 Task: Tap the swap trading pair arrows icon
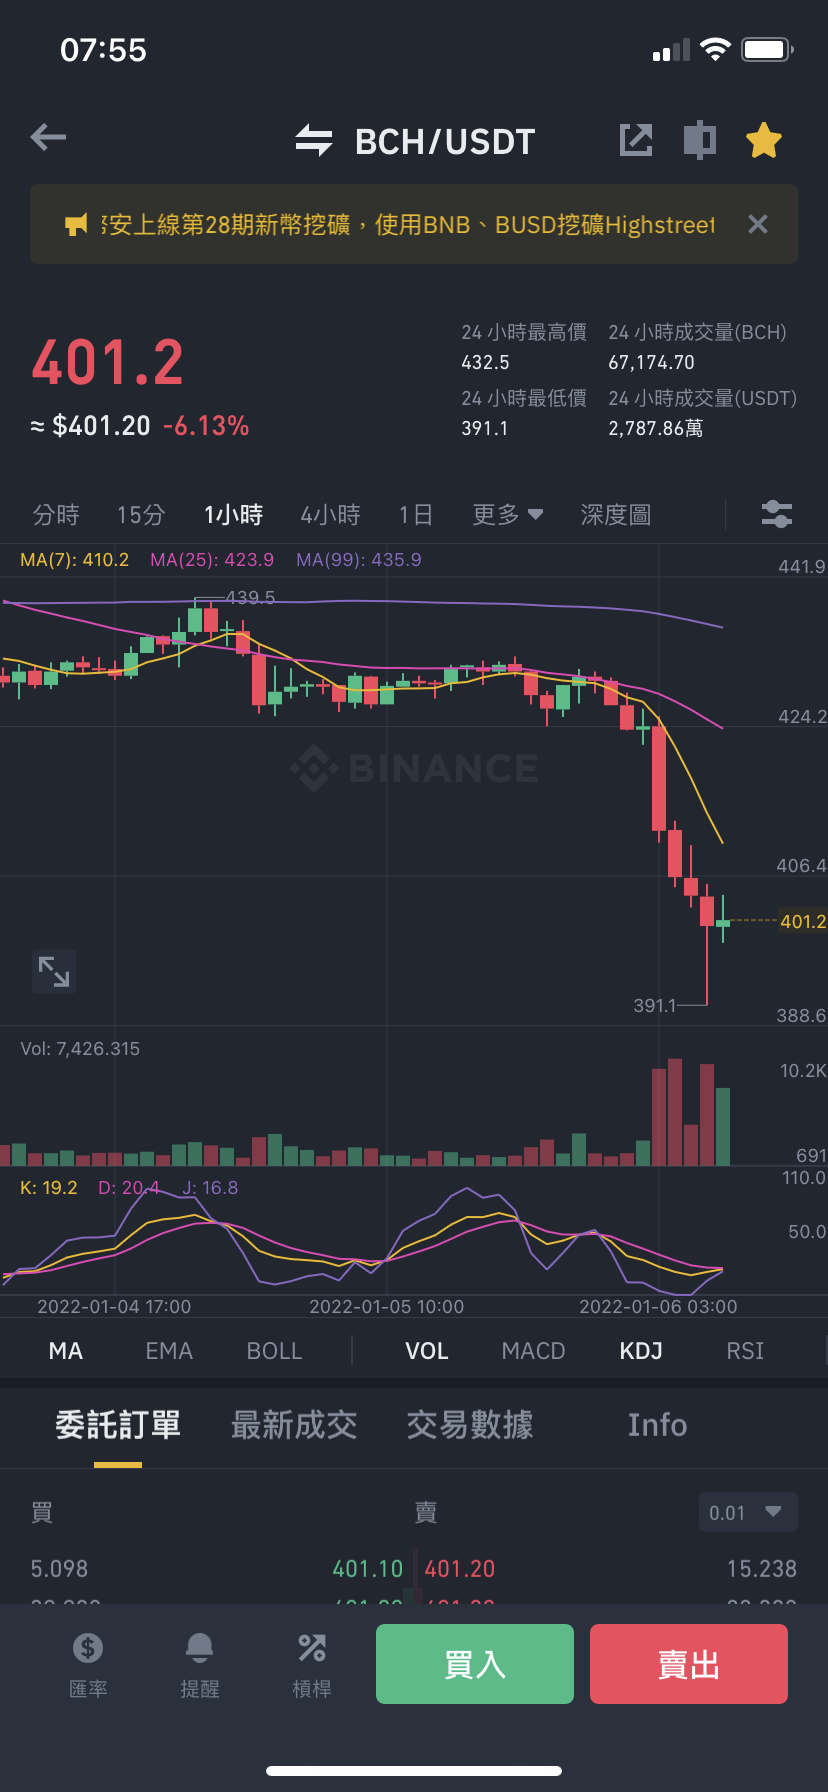314,140
